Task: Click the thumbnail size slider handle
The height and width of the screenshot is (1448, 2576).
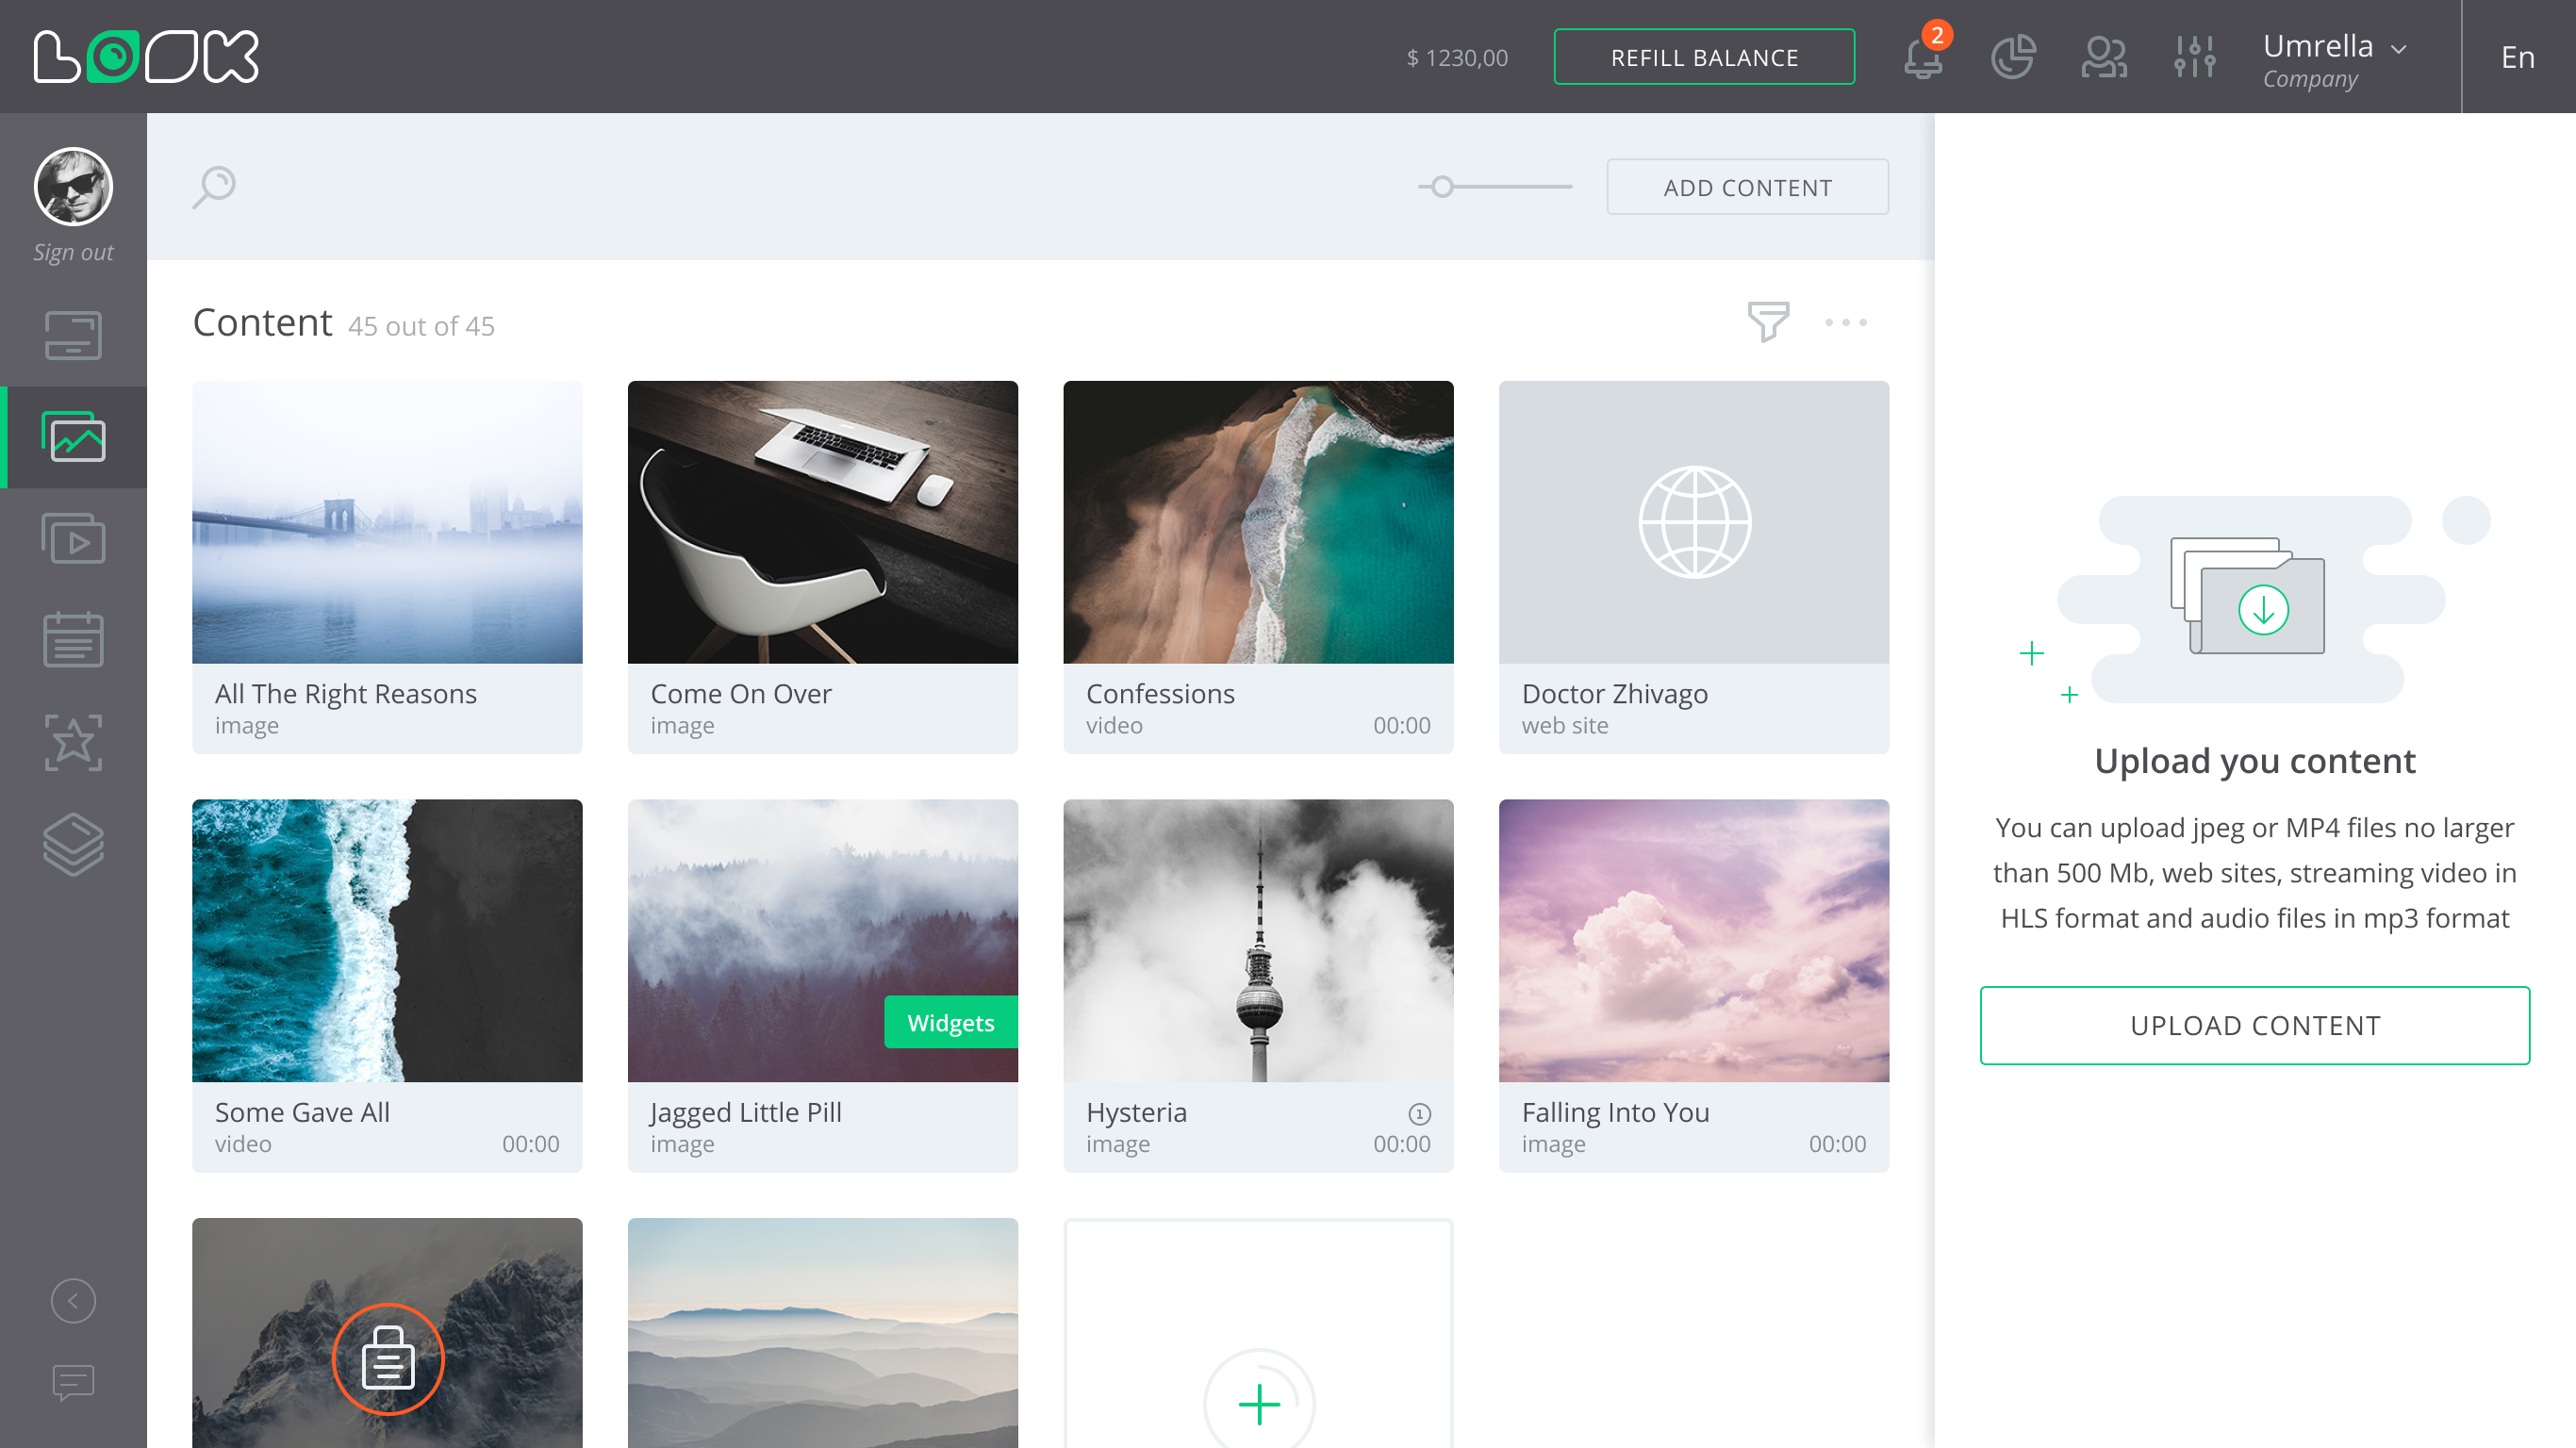Action: pos(1441,187)
